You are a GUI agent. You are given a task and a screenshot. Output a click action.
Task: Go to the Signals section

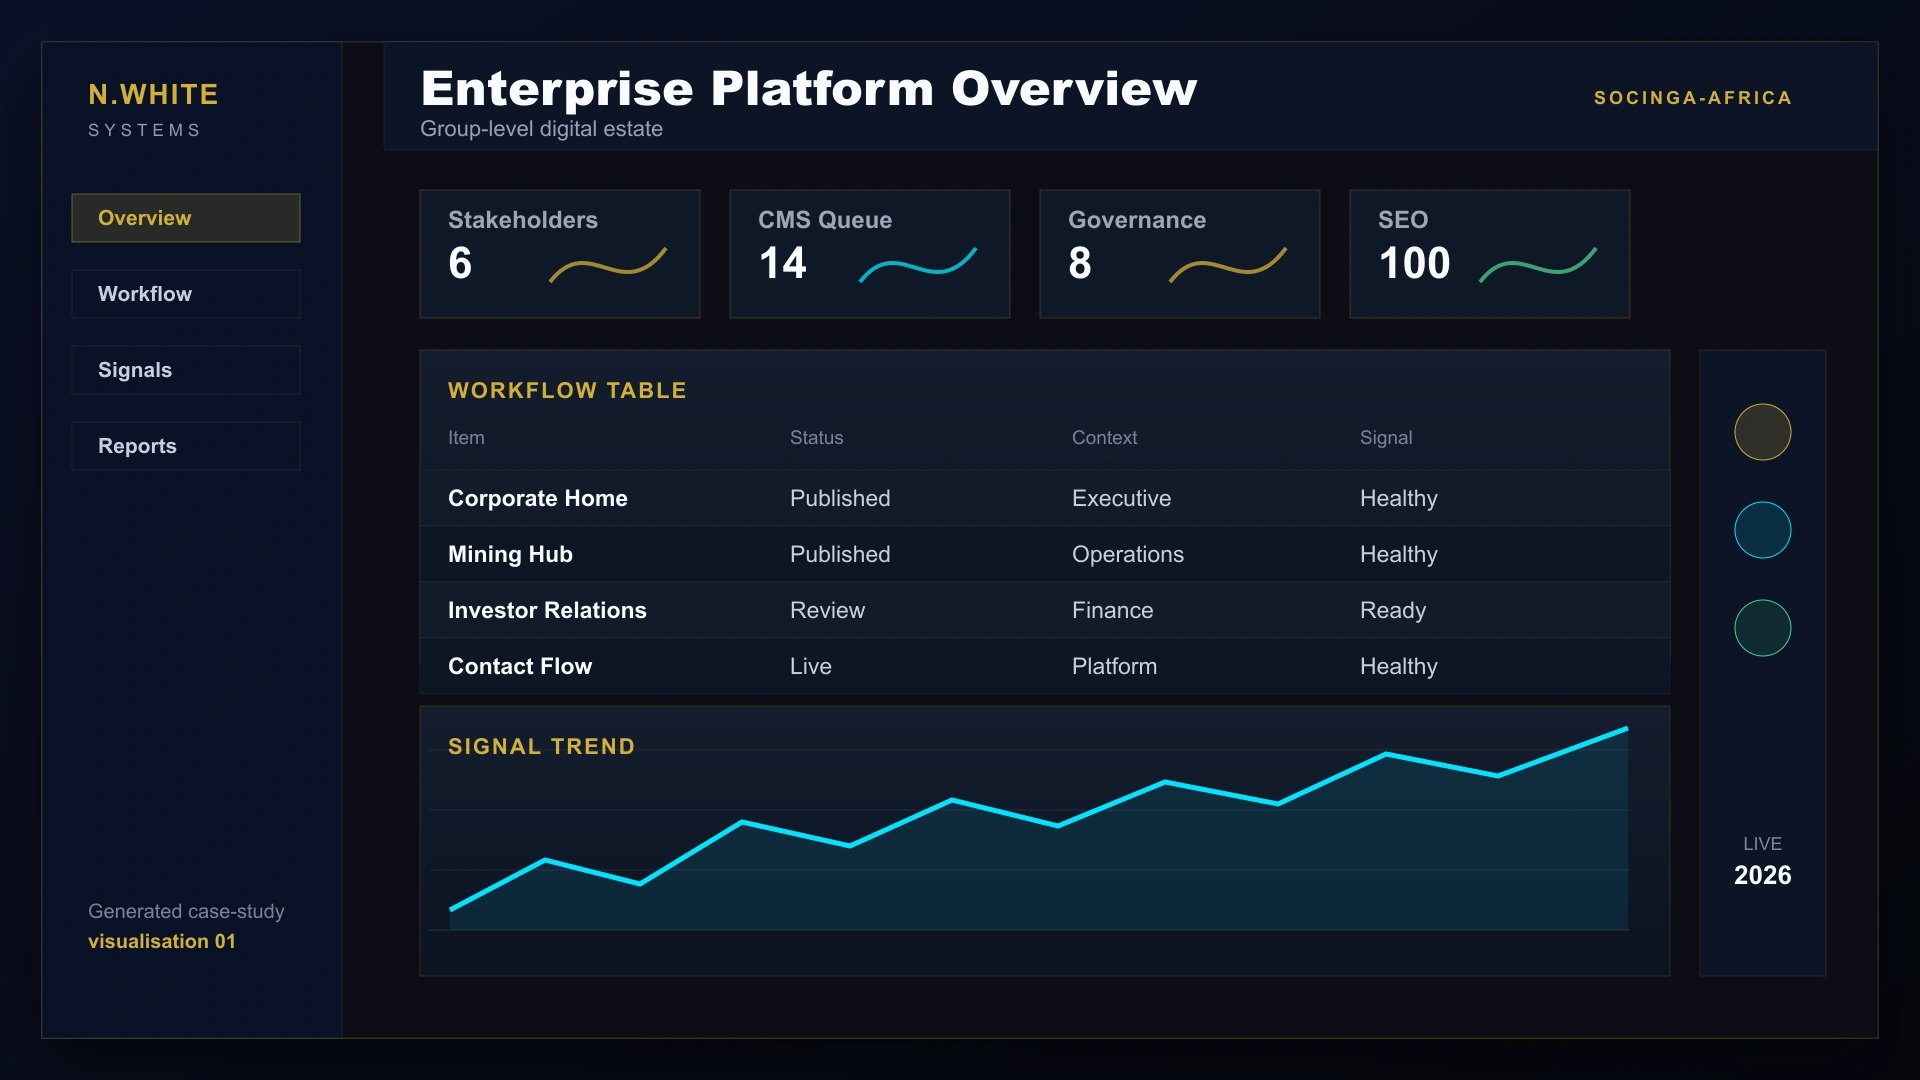click(186, 370)
